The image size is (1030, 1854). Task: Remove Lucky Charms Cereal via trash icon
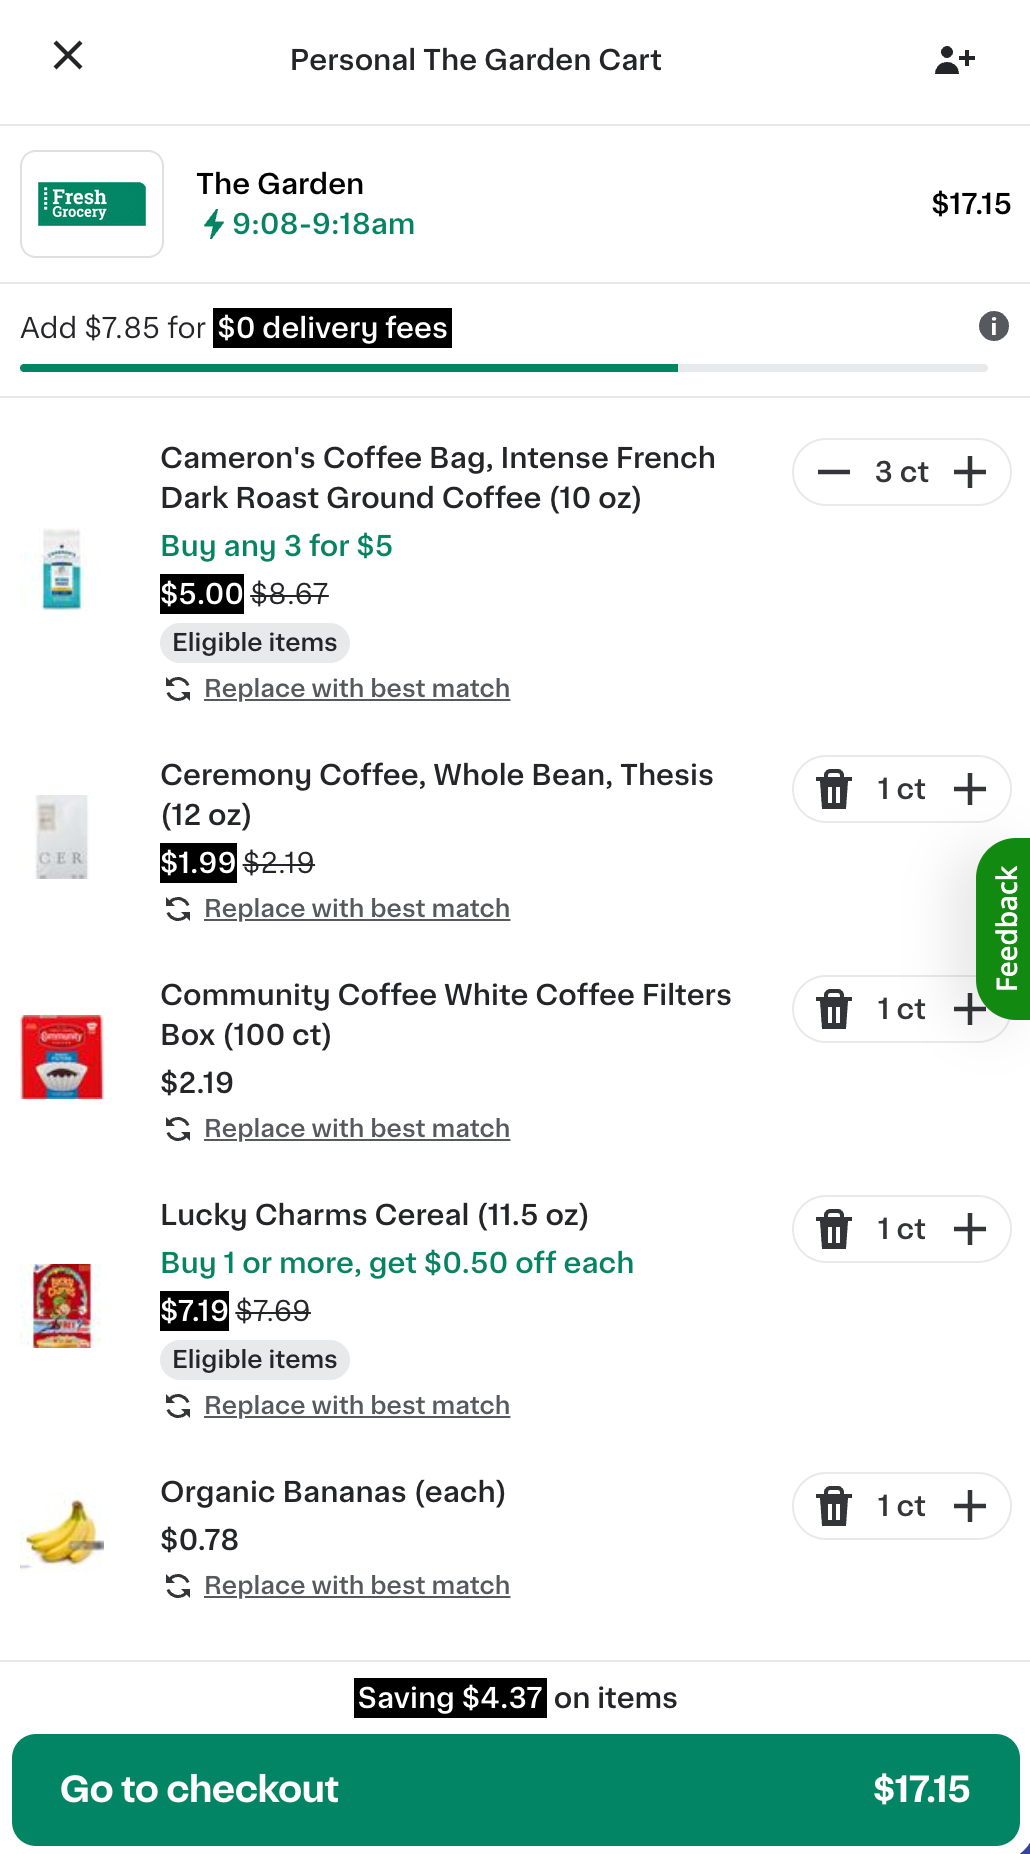click(x=833, y=1229)
